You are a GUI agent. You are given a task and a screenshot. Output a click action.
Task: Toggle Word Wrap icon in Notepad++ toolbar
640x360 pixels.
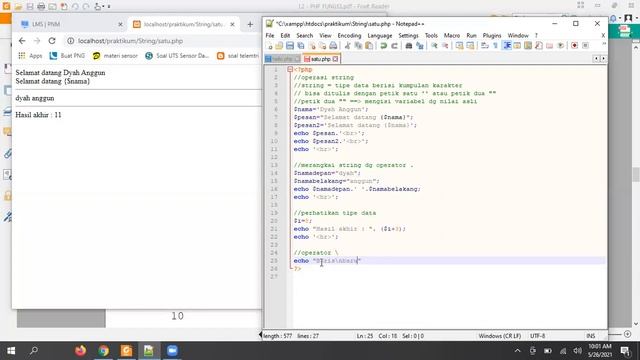pos(485,46)
